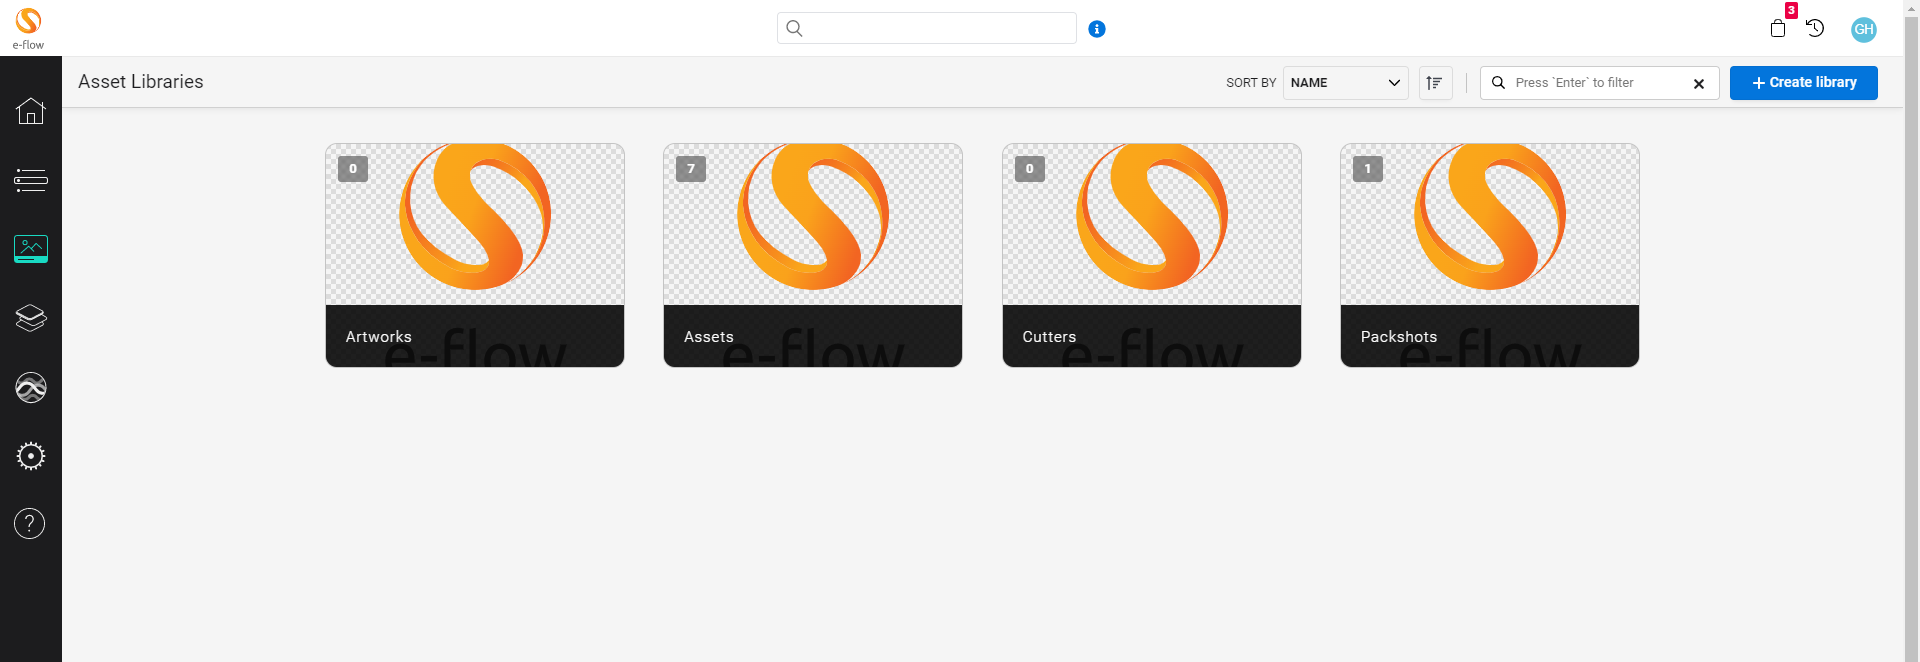The image size is (1920, 662).
Task: Open the history clock icon
Action: [x=1815, y=28]
